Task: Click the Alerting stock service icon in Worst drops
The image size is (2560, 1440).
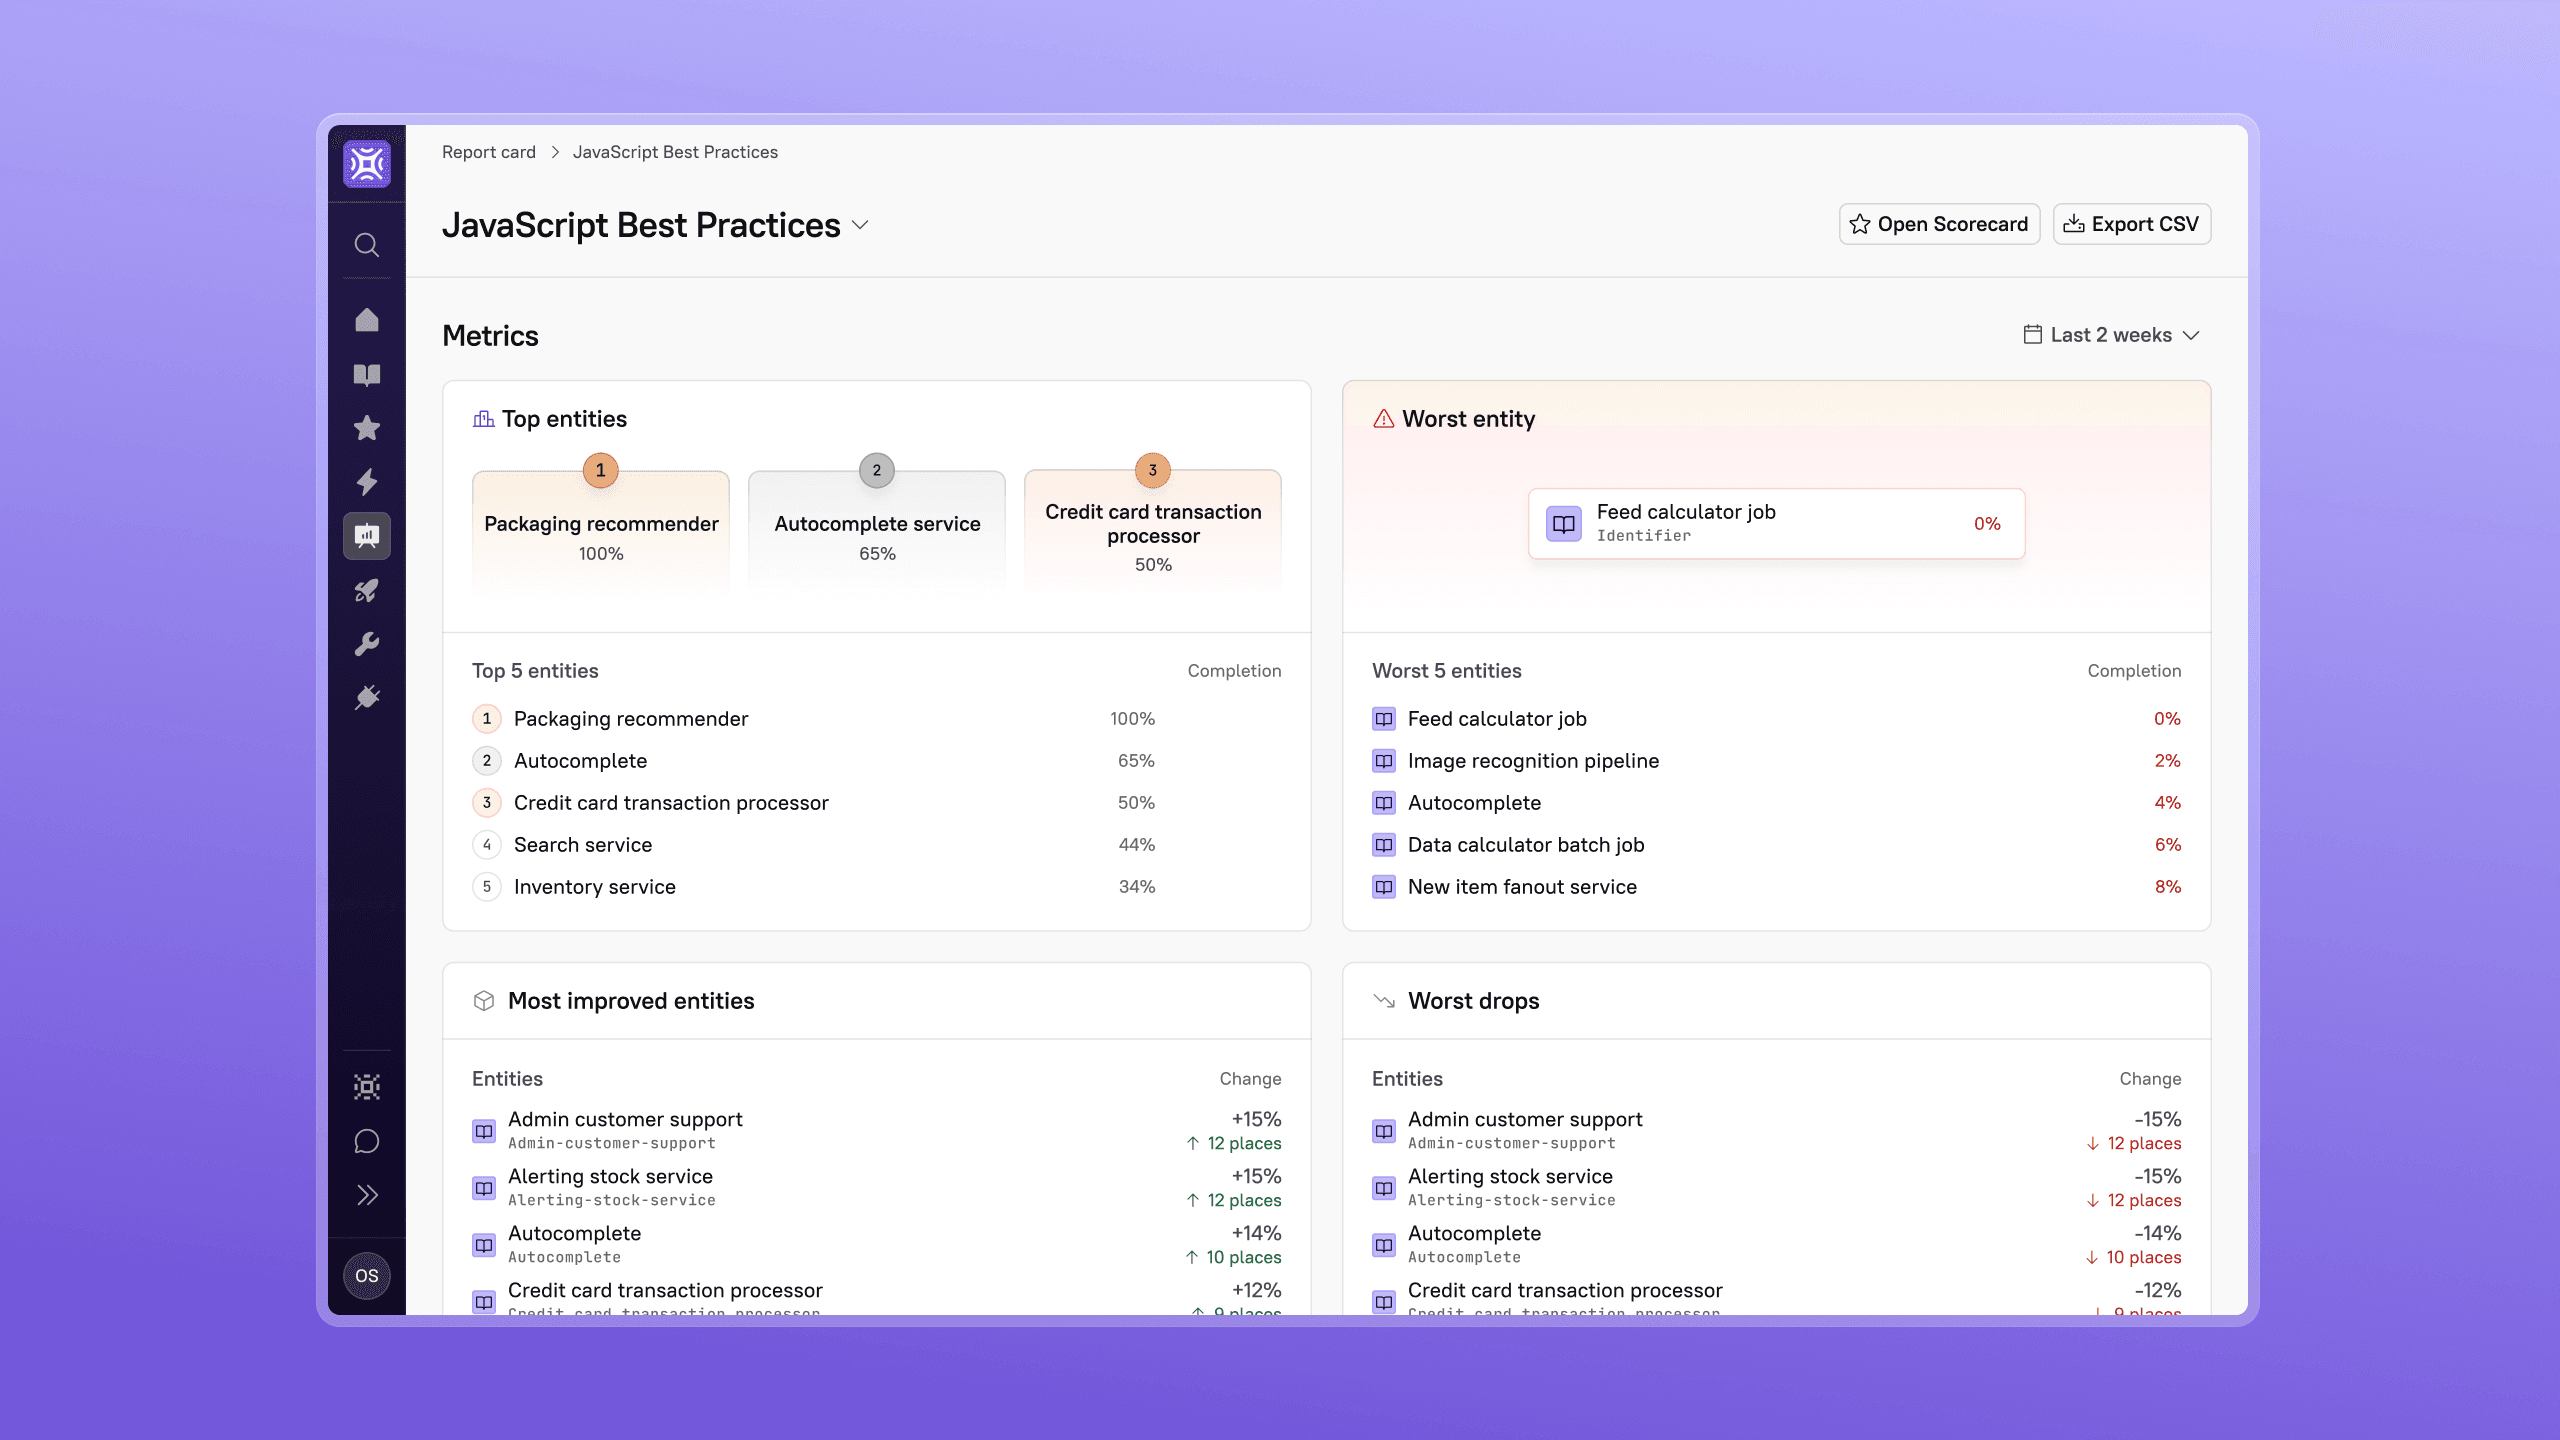Action: click(1384, 1188)
